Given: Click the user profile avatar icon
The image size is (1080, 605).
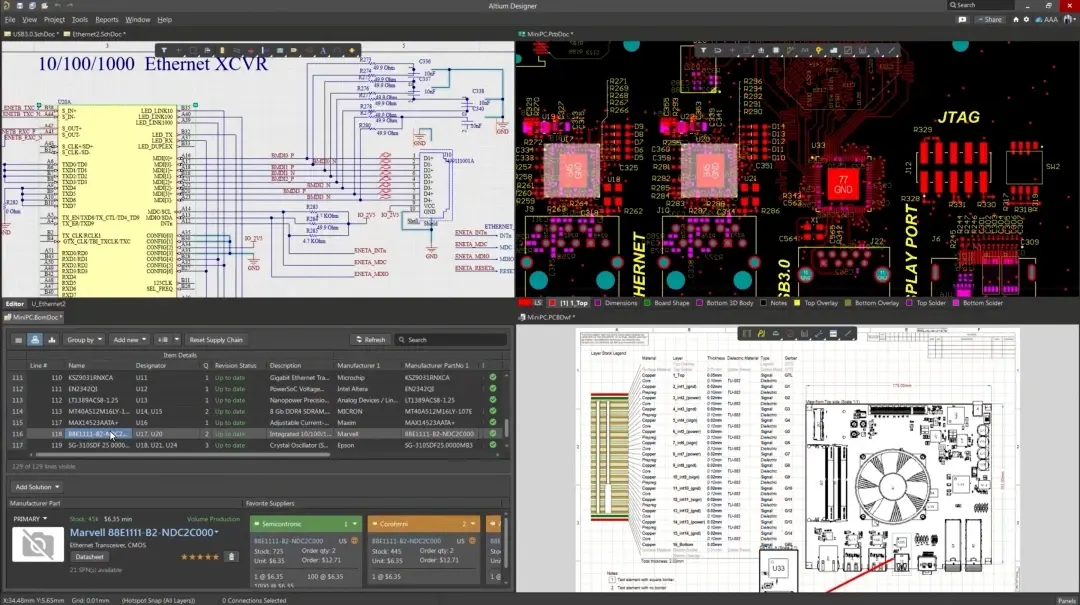Looking at the screenshot, I should tap(1068, 19).
